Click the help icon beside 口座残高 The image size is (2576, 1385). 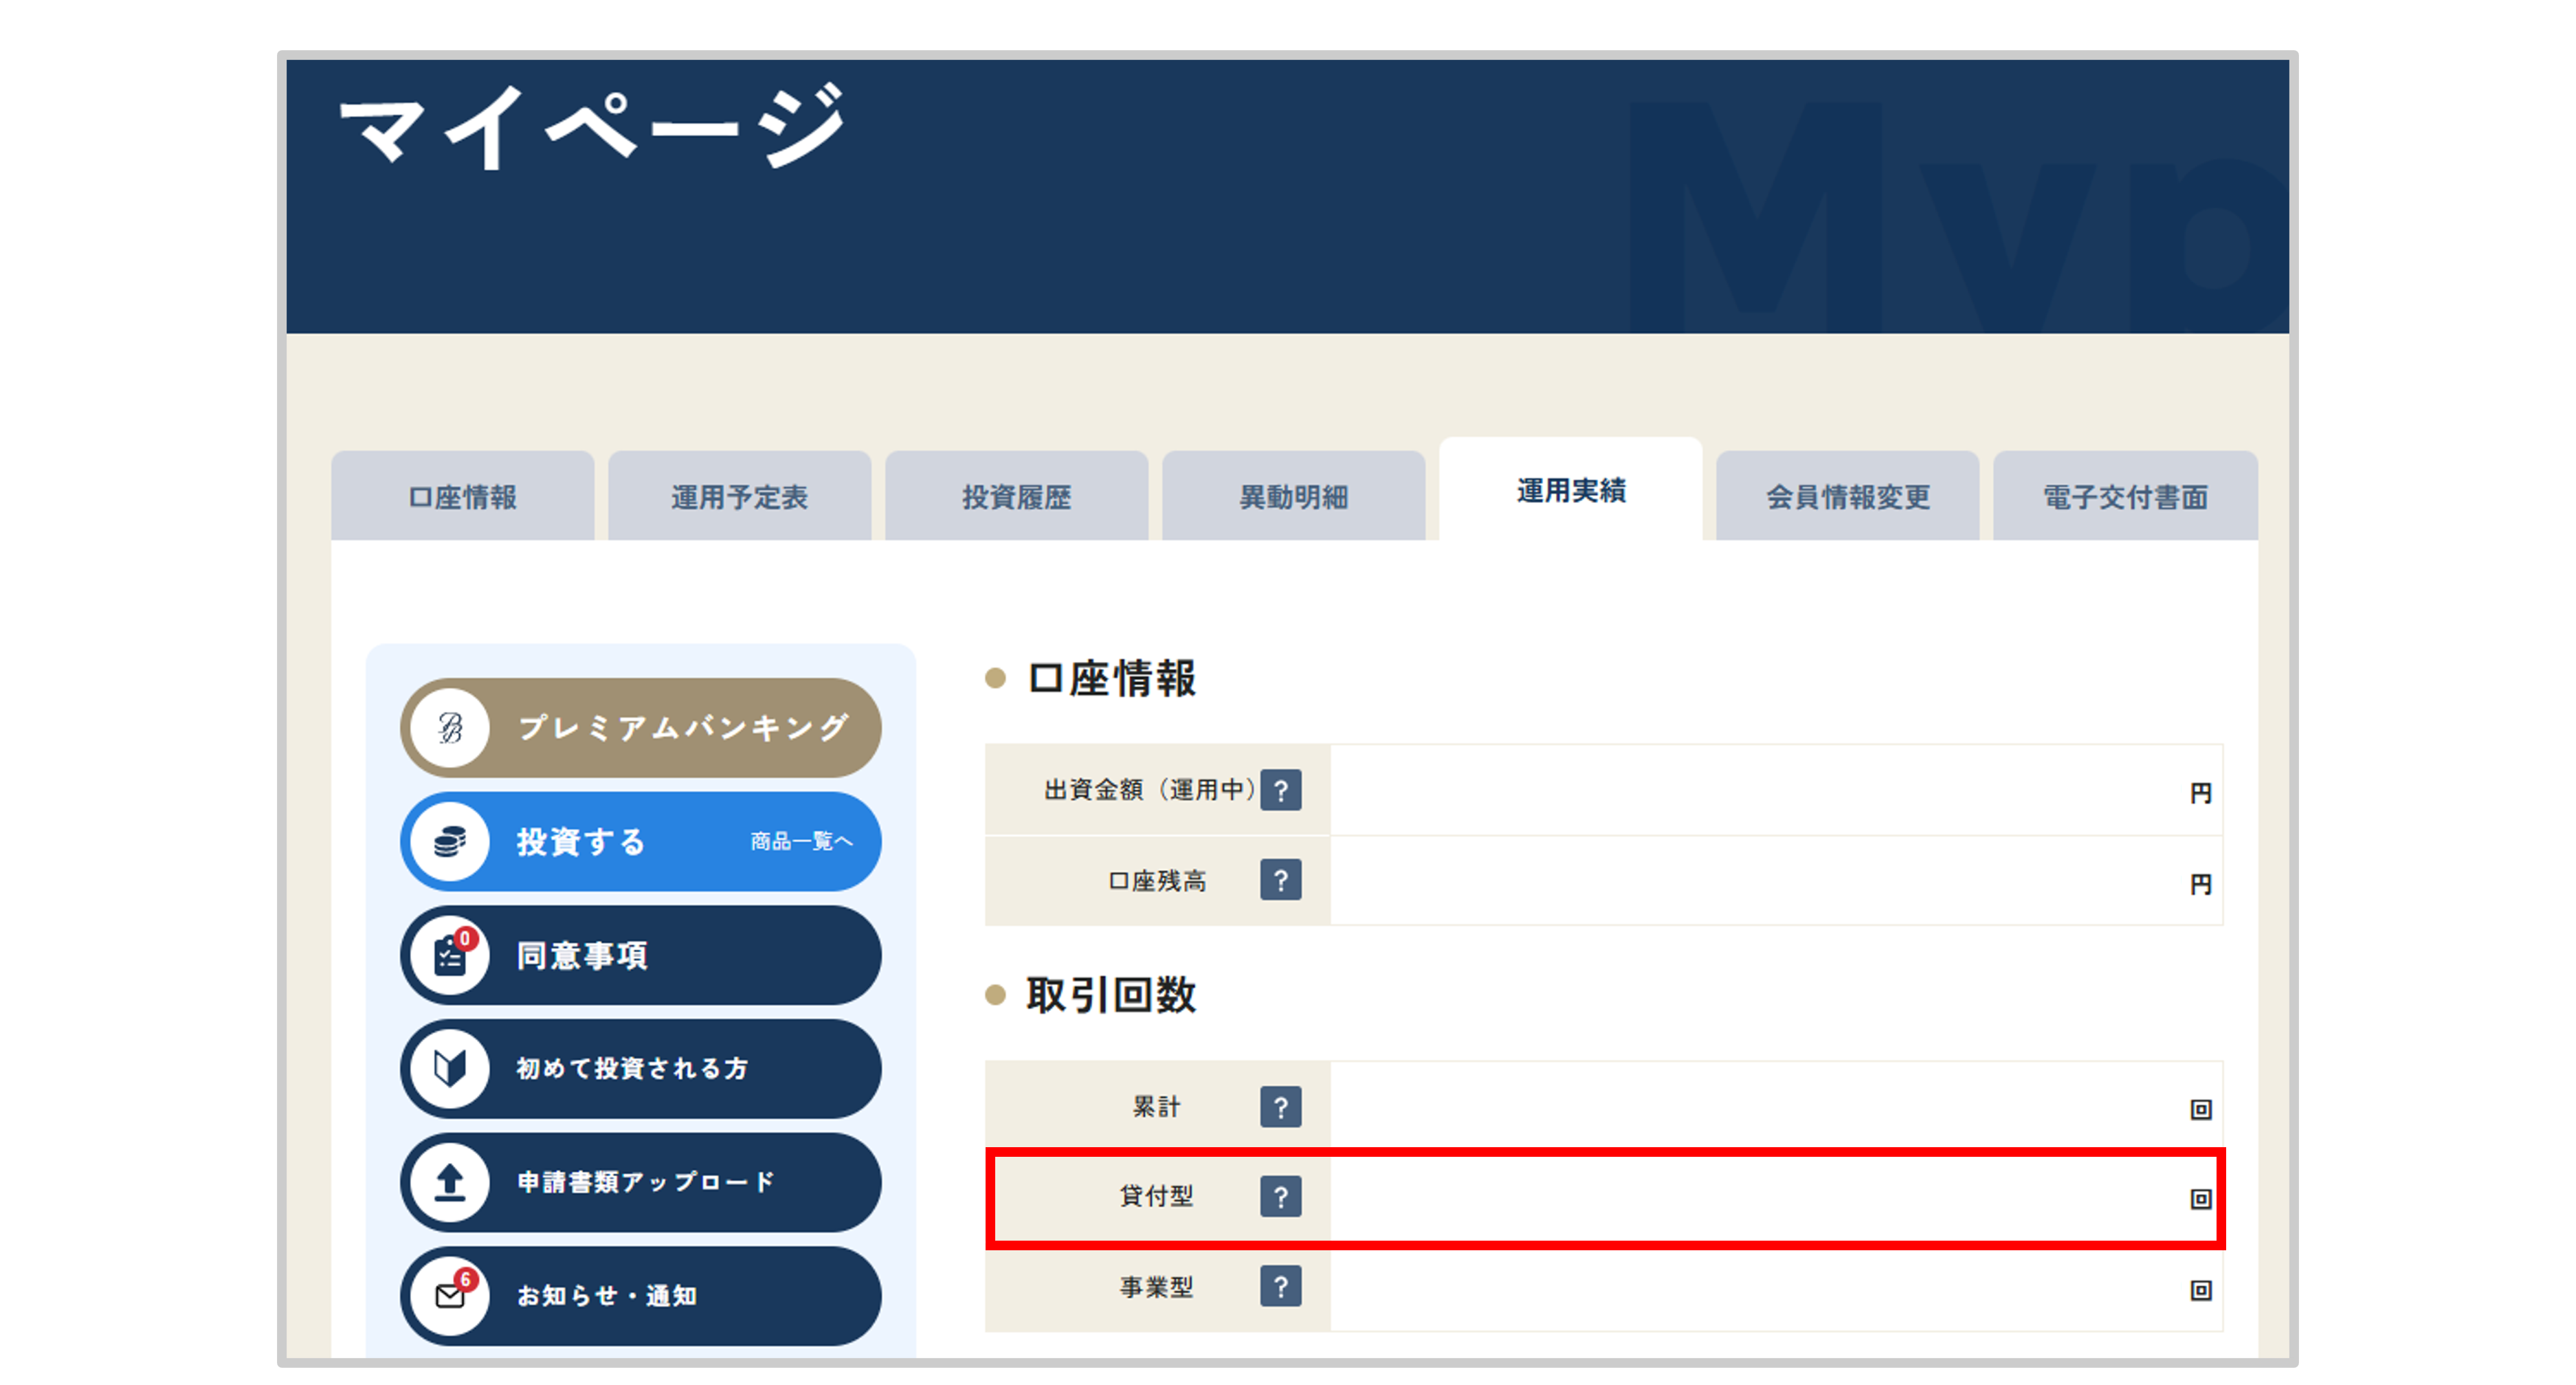[1280, 880]
